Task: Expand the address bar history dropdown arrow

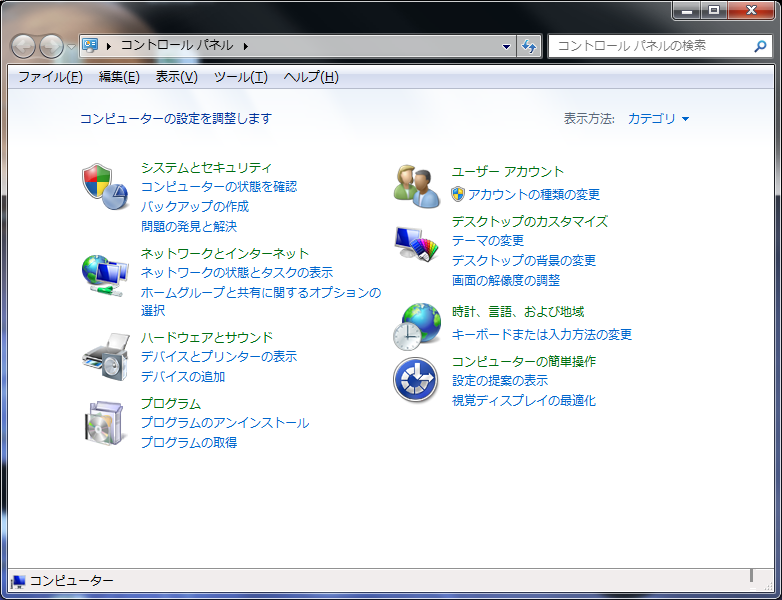Action: [506, 46]
